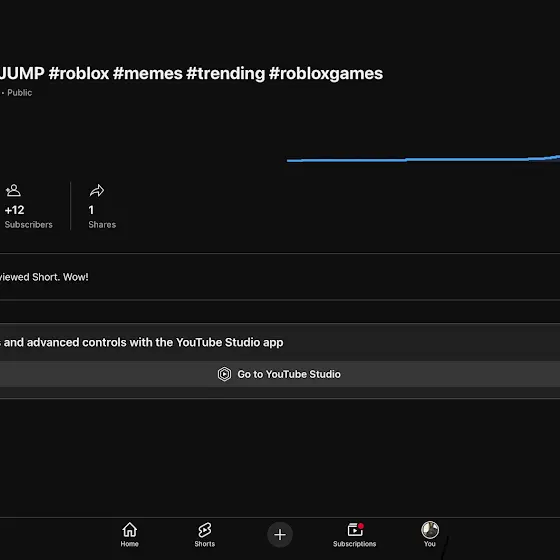Viewport: 560px width, 560px height.
Task: Open the You profile avatar
Action: coord(430,530)
